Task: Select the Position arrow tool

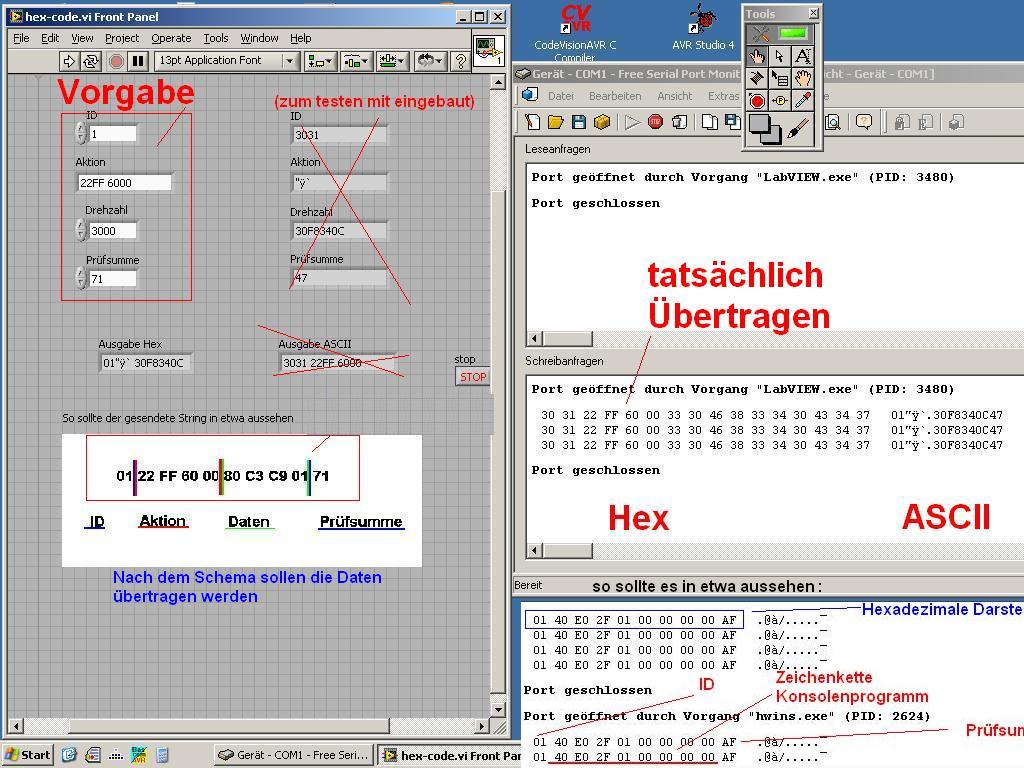Action: pyautogui.click(x=780, y=56)
